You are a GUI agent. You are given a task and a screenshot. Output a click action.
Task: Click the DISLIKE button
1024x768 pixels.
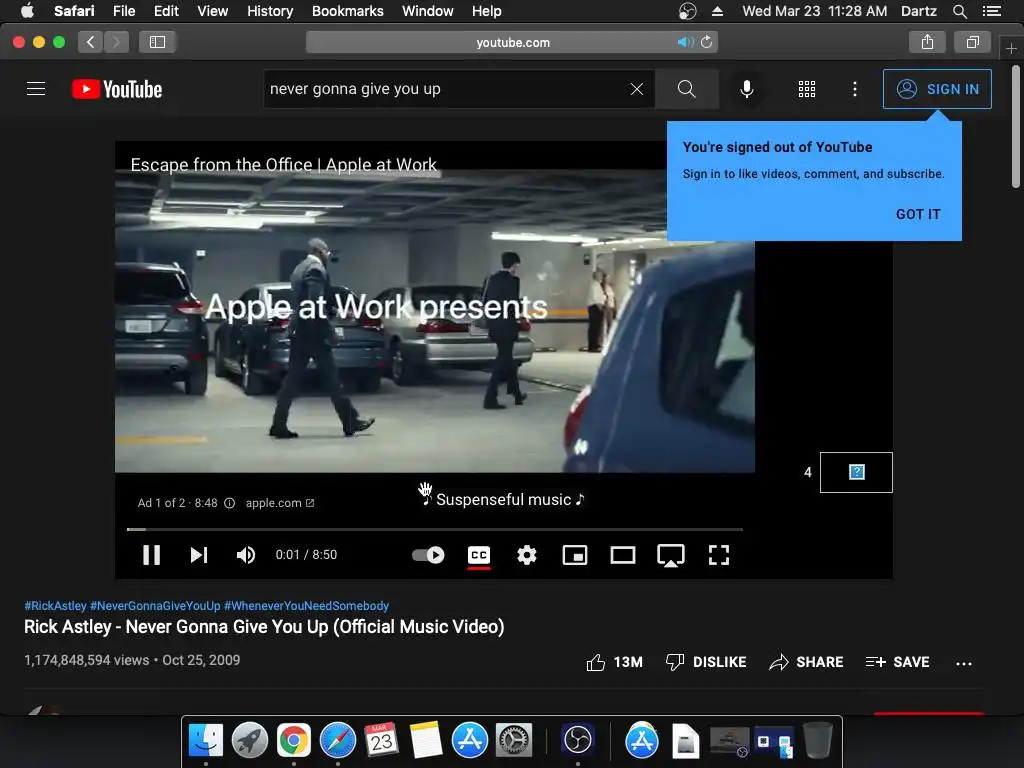click(705, 662)
